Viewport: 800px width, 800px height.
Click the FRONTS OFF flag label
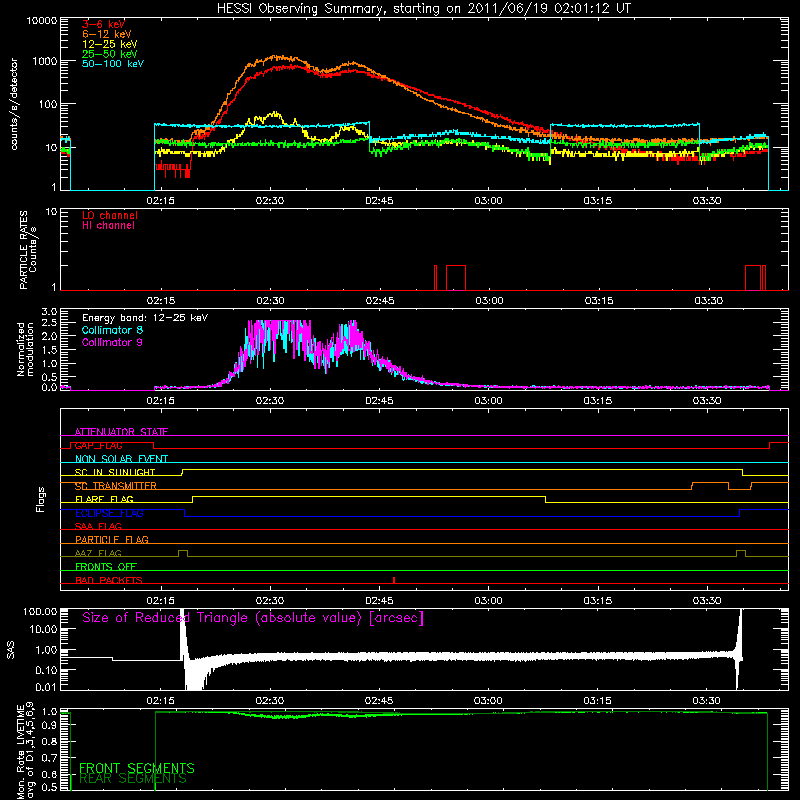(x=106, y=566)
